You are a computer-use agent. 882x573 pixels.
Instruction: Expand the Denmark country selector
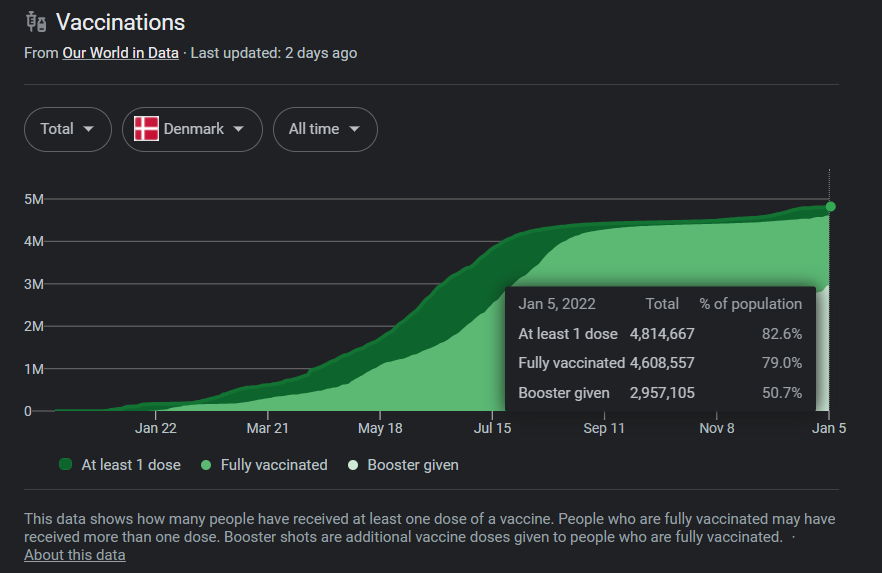pyautogui.click(x=192, y=129)
